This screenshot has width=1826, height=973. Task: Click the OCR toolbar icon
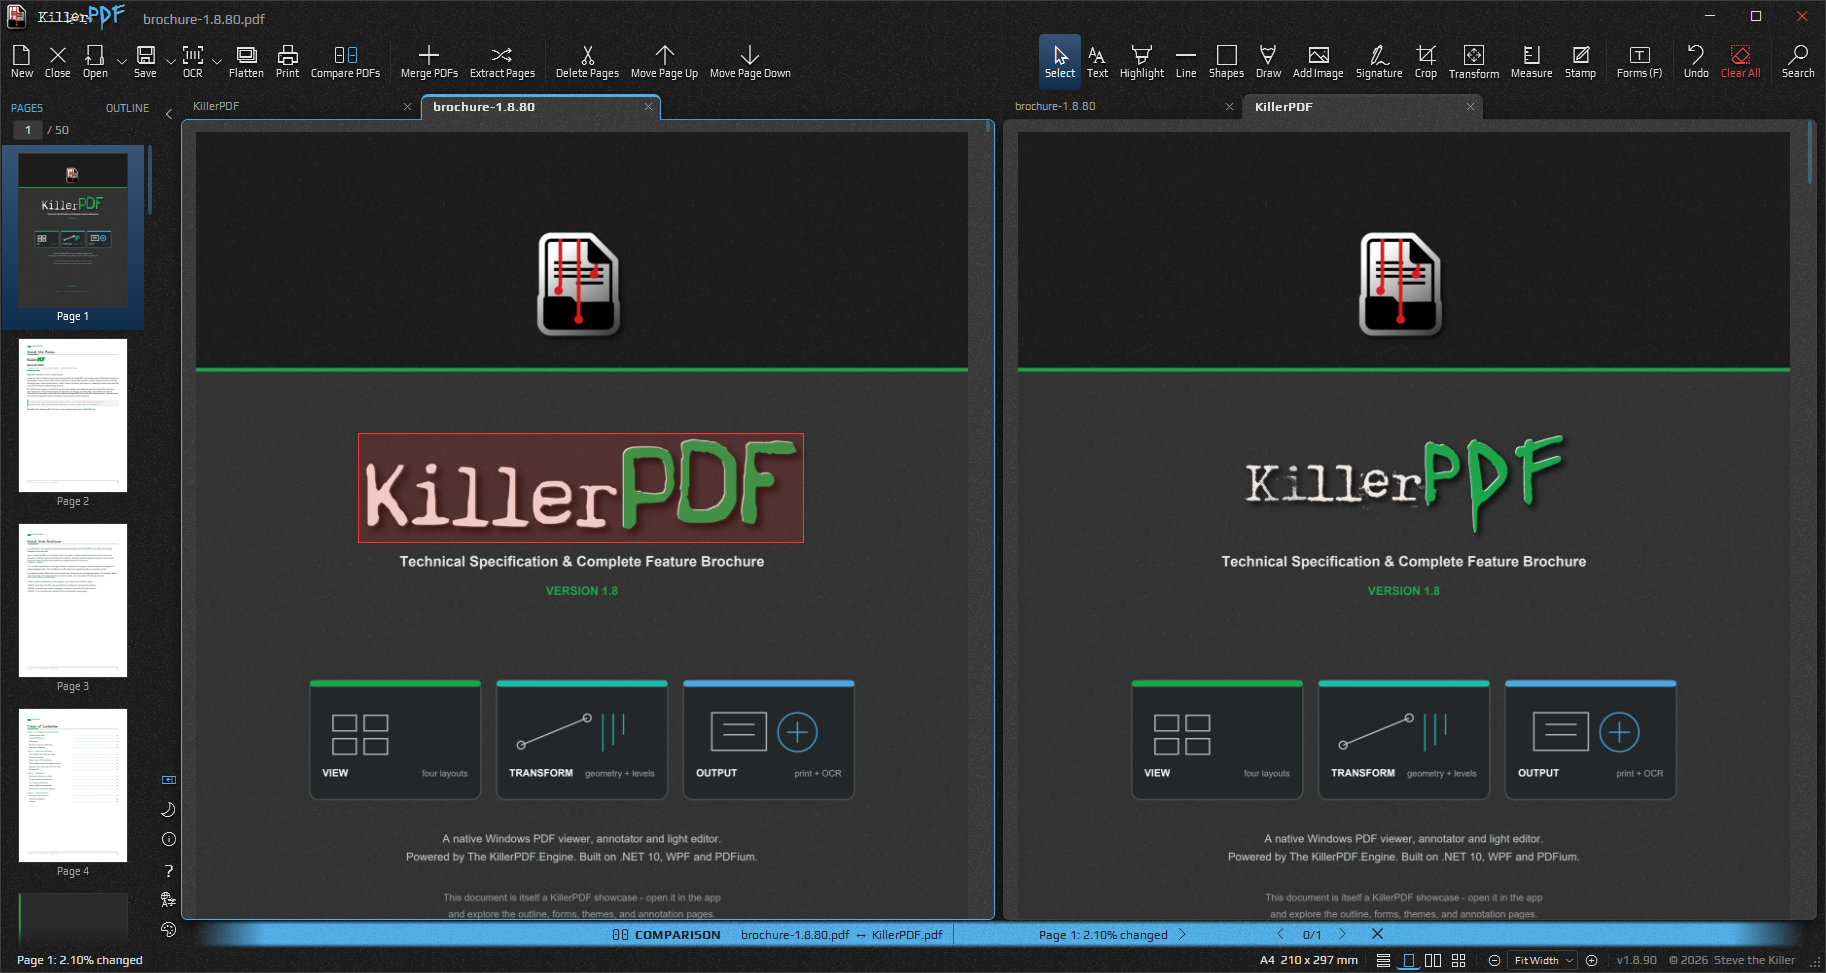click(x=193, y=61)
